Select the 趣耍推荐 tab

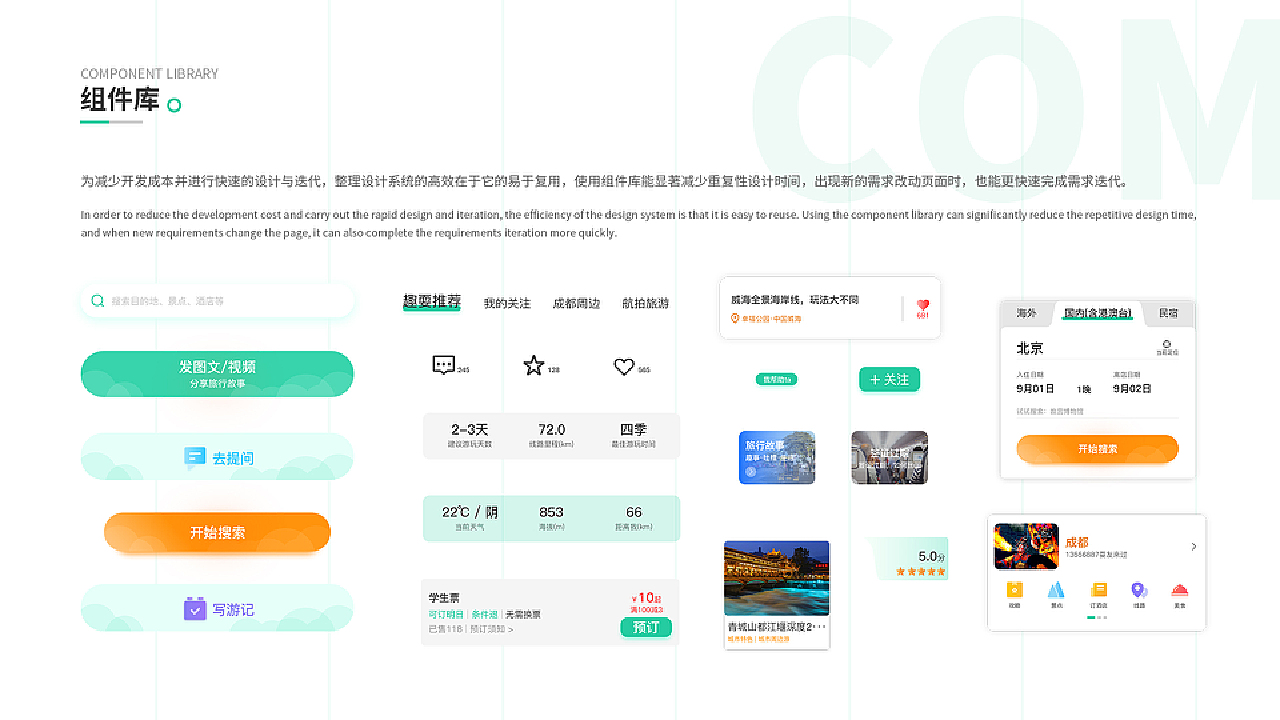point(432,301)
